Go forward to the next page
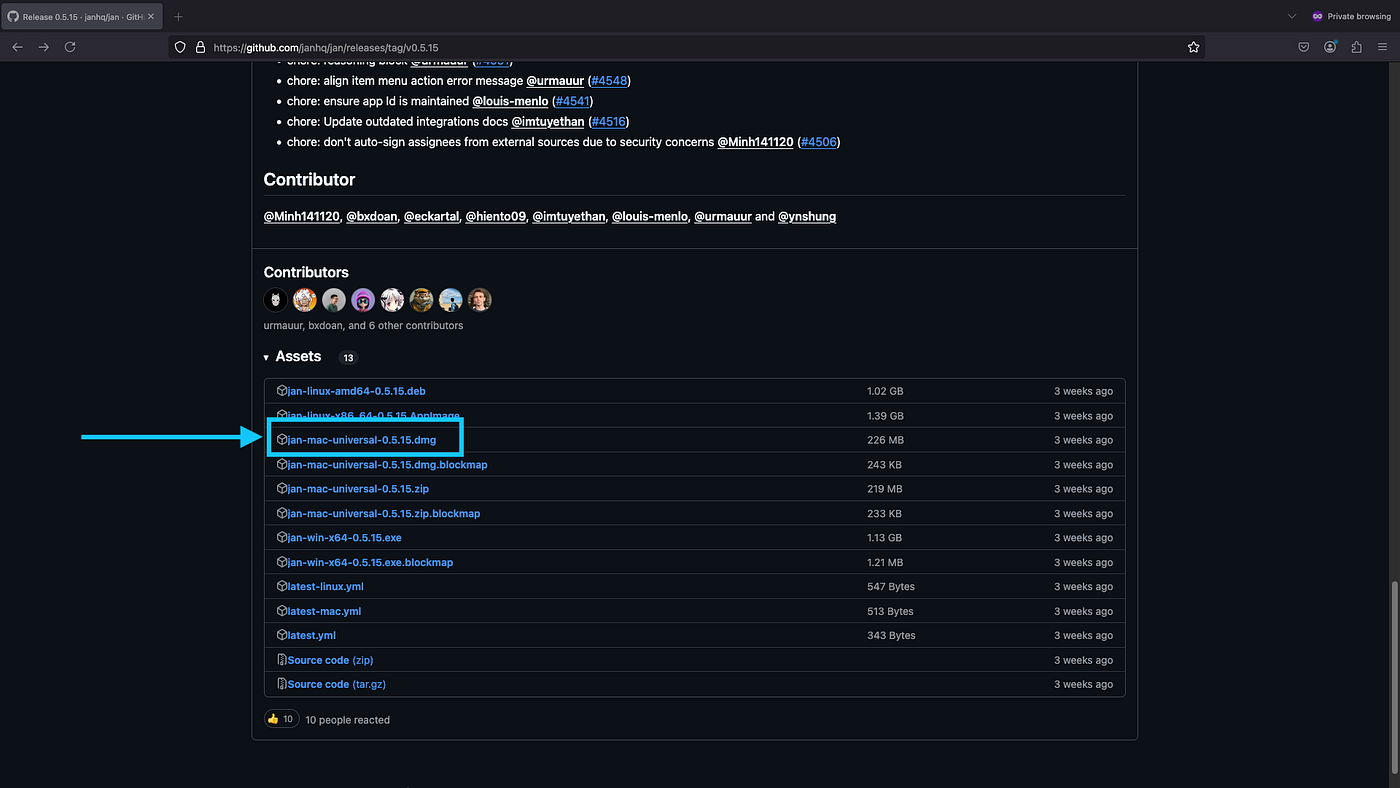This screenshot has height=788, width=1400. pyautogui.click(x=43, y=47)
